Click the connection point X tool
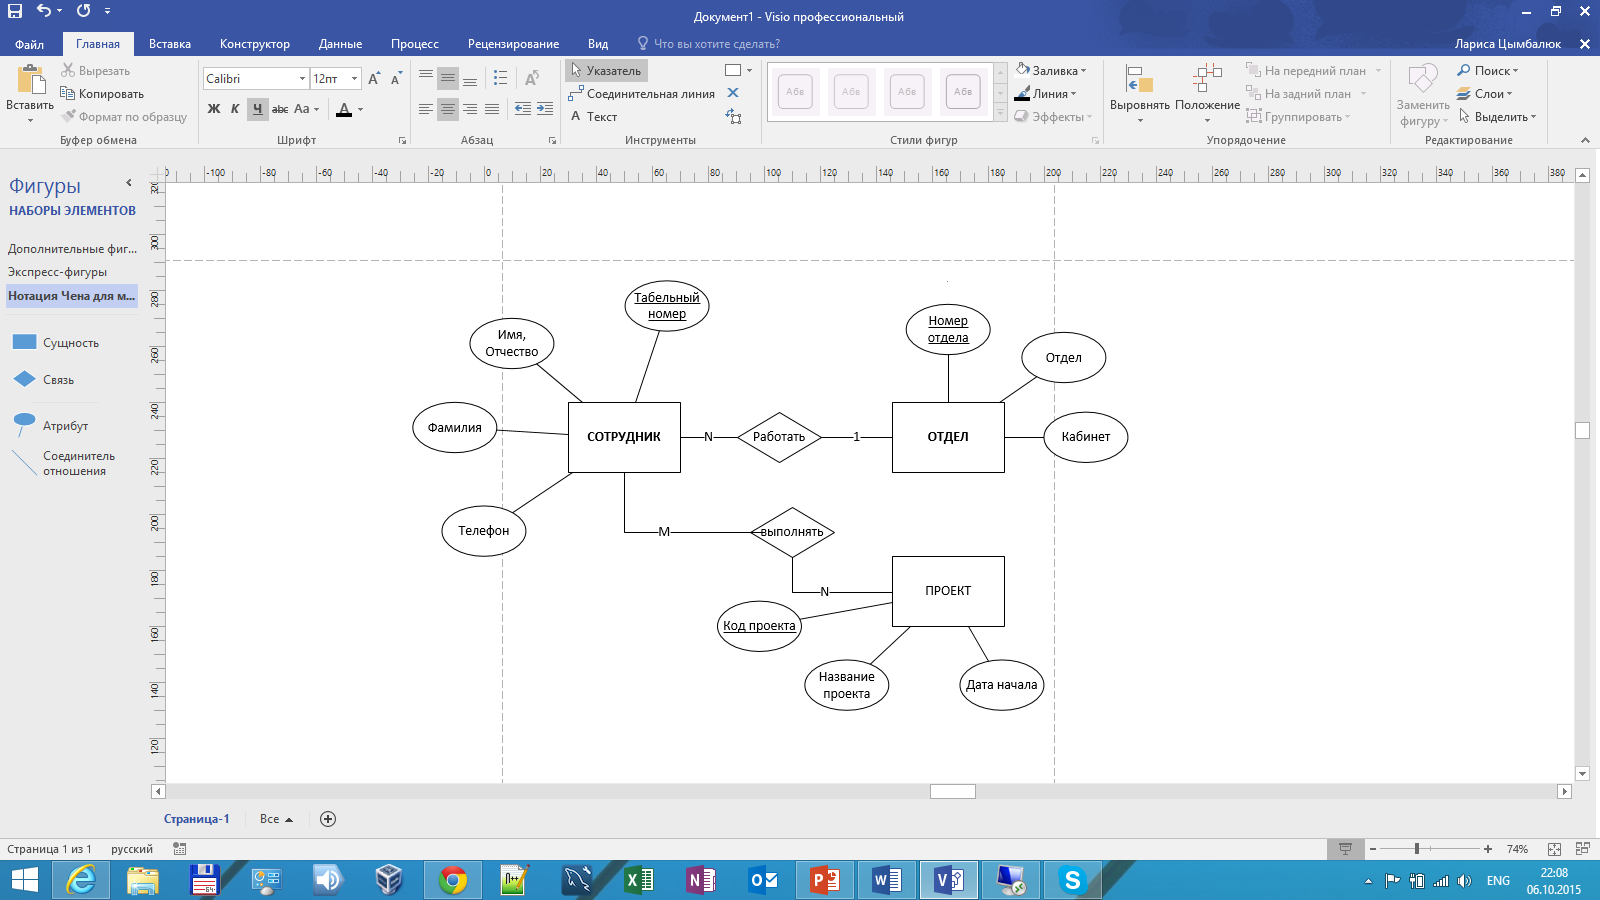Screen dimensions: 1600x900 click(x=733, y=93)
